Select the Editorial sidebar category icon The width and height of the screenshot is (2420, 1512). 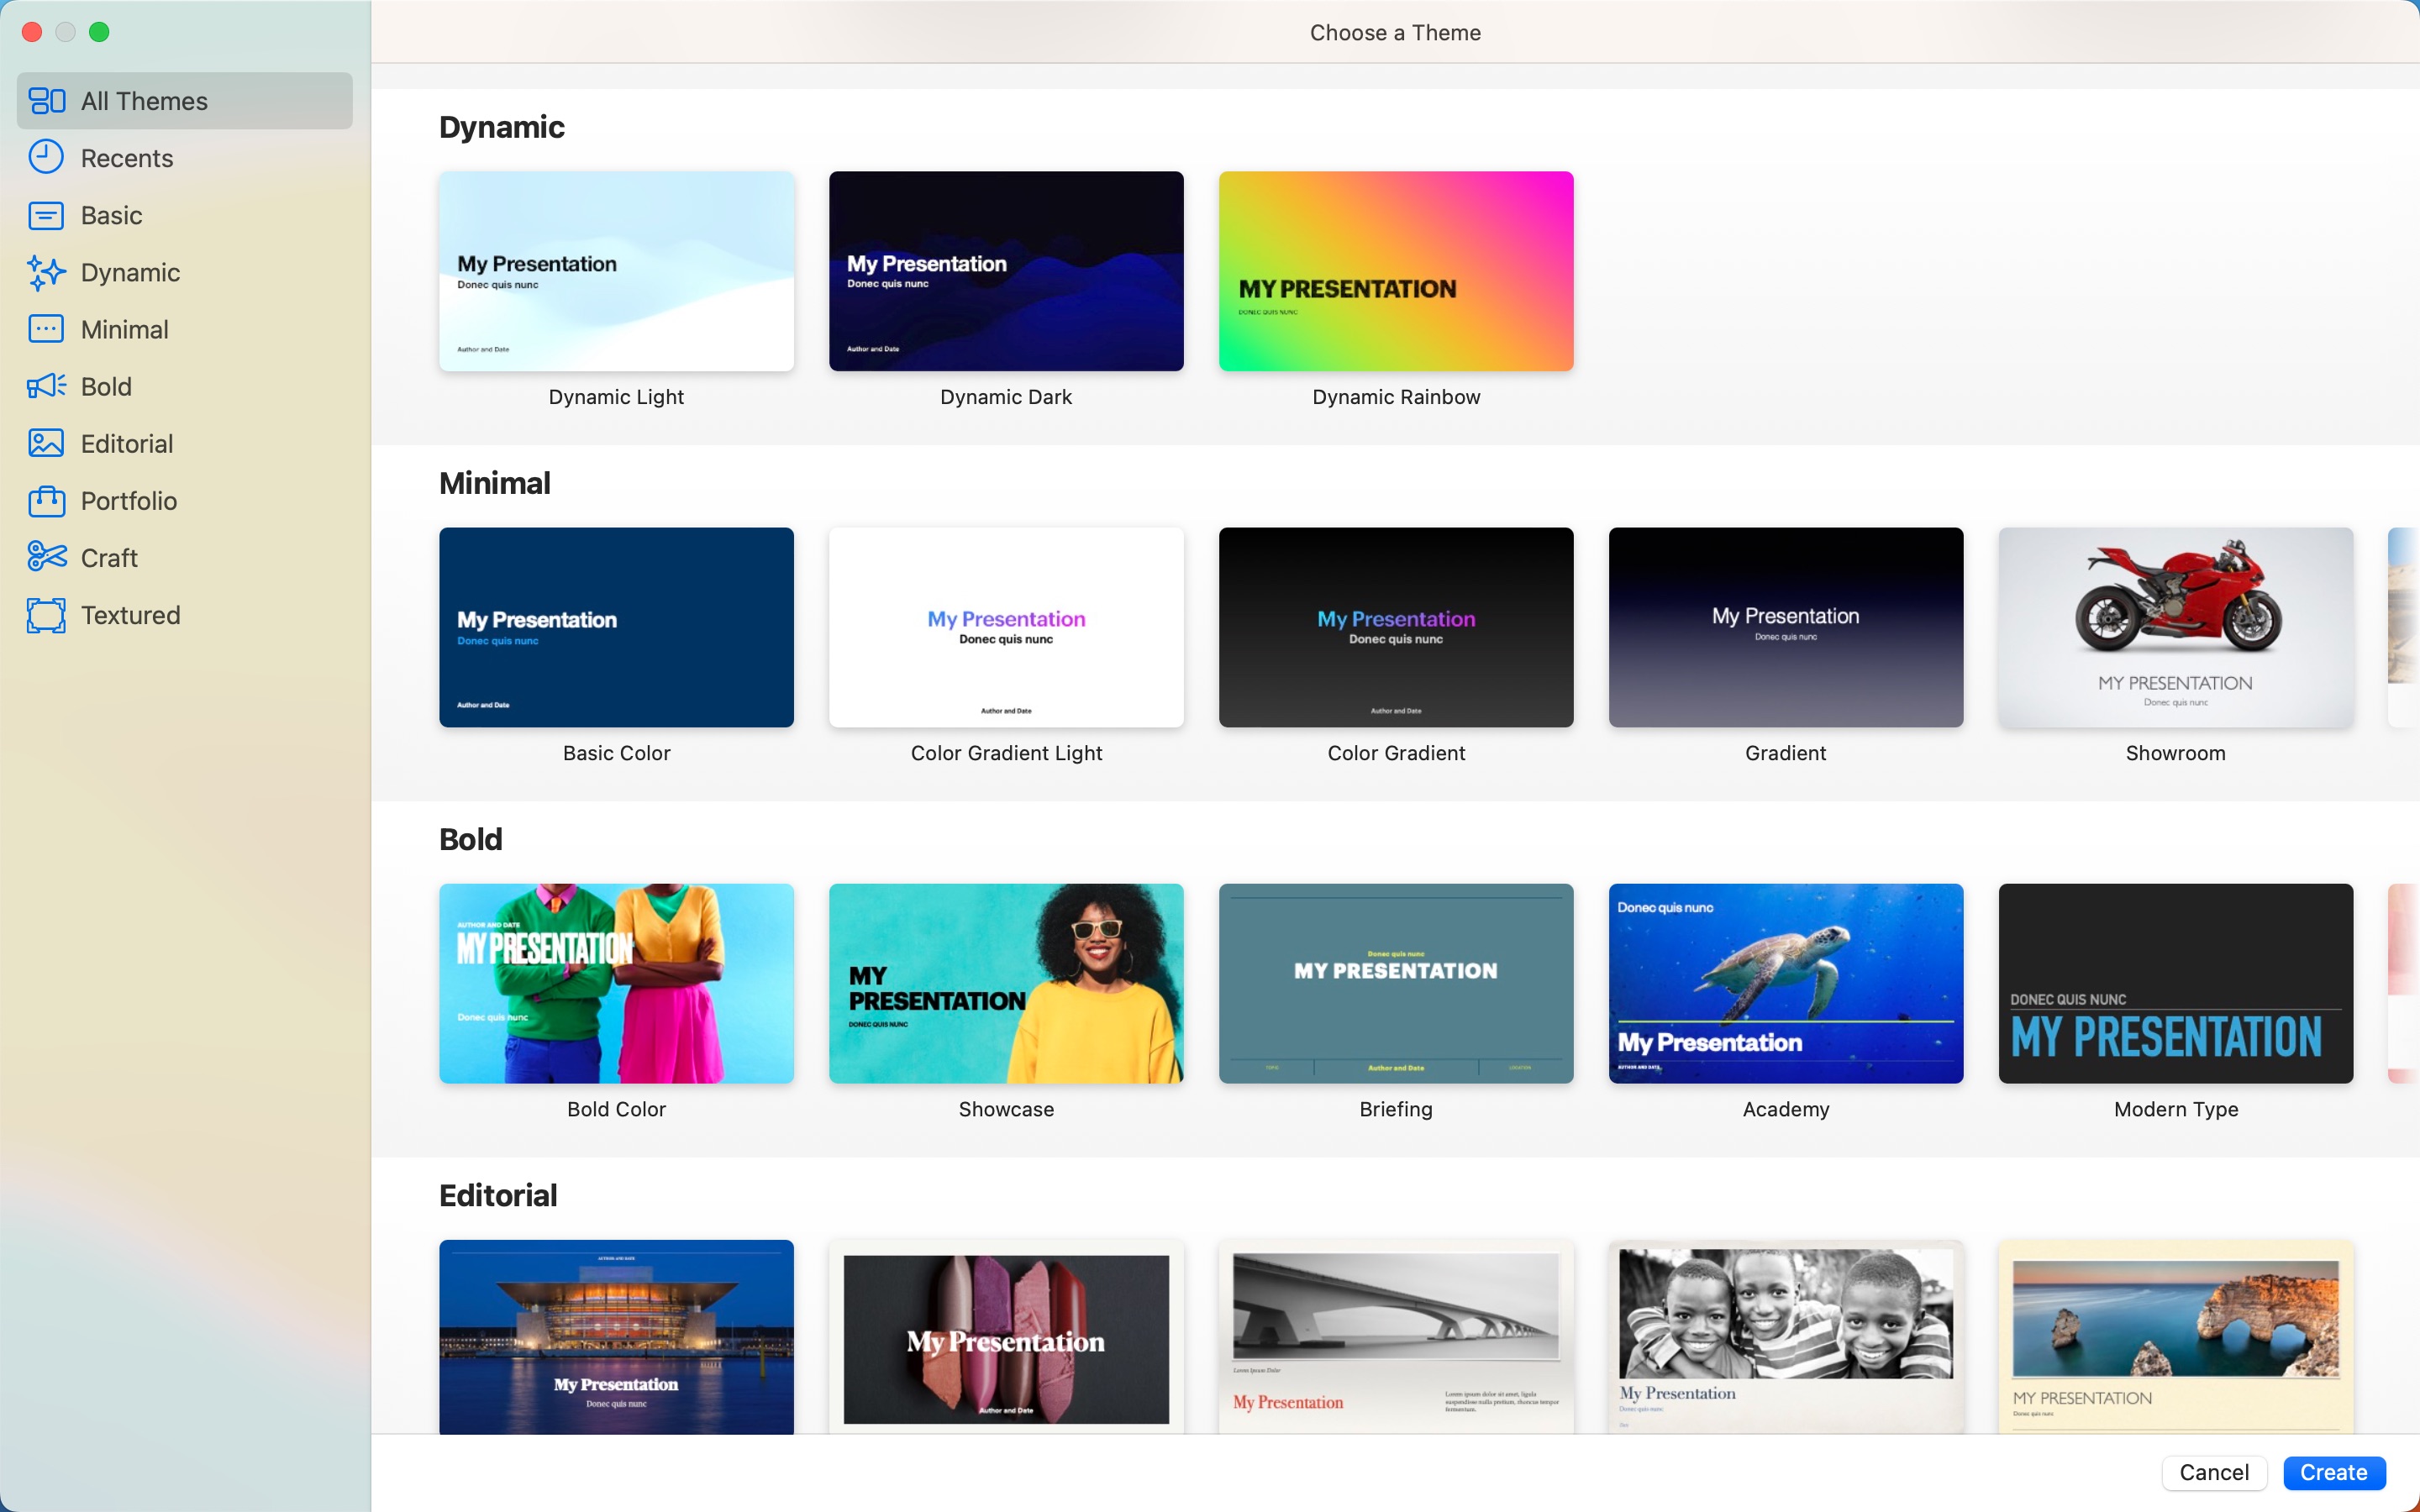(45, 443)
